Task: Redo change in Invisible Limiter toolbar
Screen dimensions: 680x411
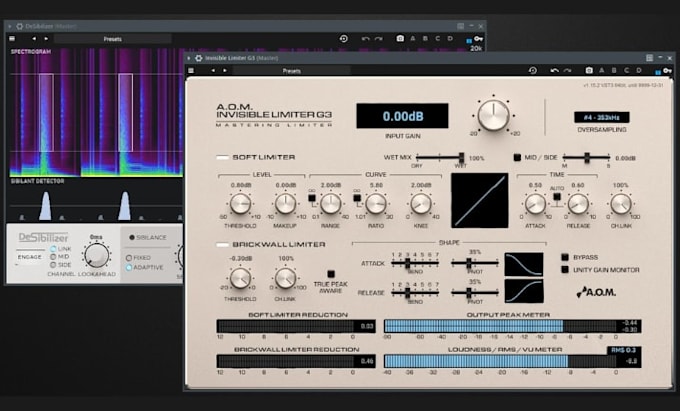Action: click(567, 70)
